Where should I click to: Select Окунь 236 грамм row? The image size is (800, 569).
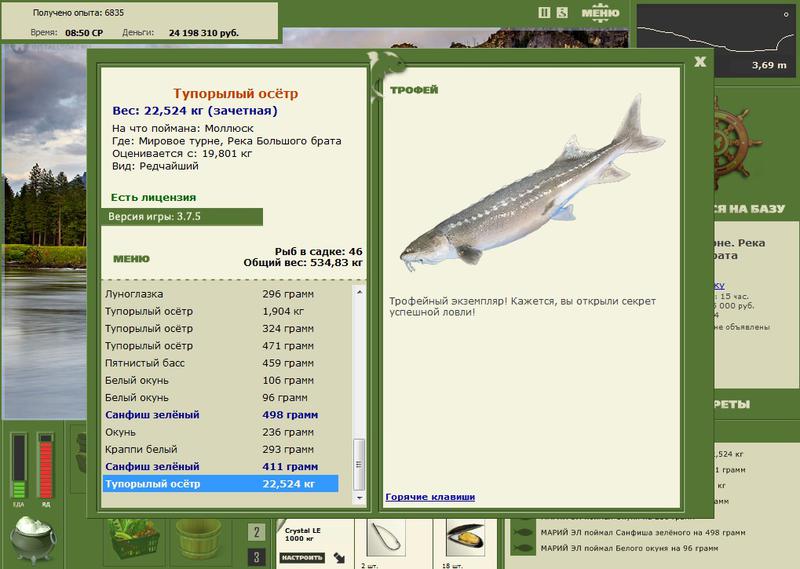(x=220, y=432)
